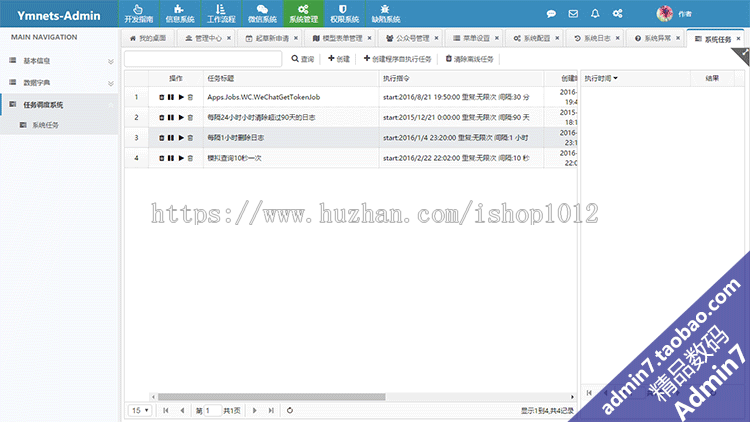Close the 系统任务 tab

pos(739,39)
